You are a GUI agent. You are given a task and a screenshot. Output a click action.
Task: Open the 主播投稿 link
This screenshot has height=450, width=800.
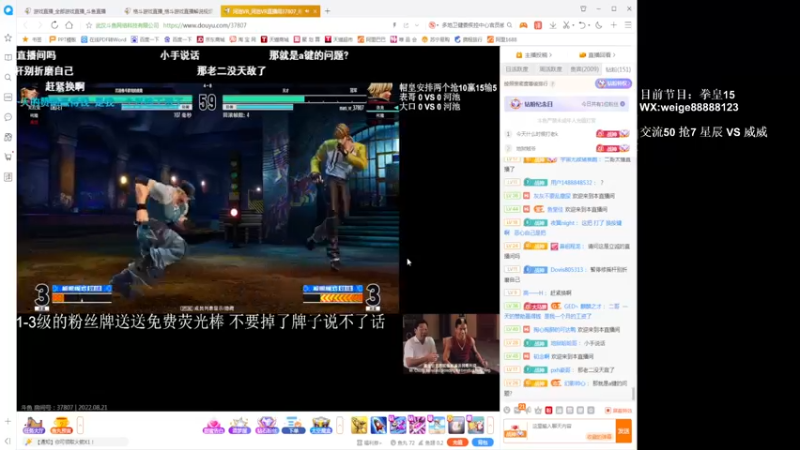534,55
